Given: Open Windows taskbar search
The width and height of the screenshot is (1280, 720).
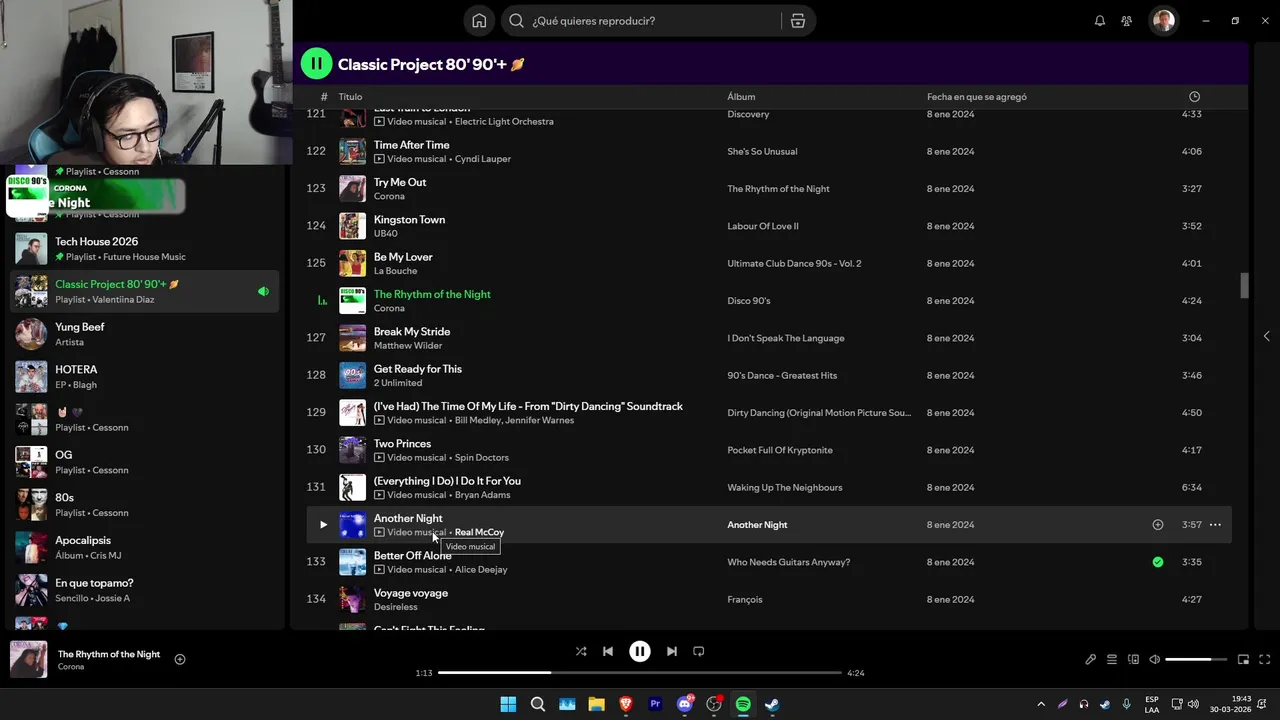Looking at the screenshot, I should point(538,704).
